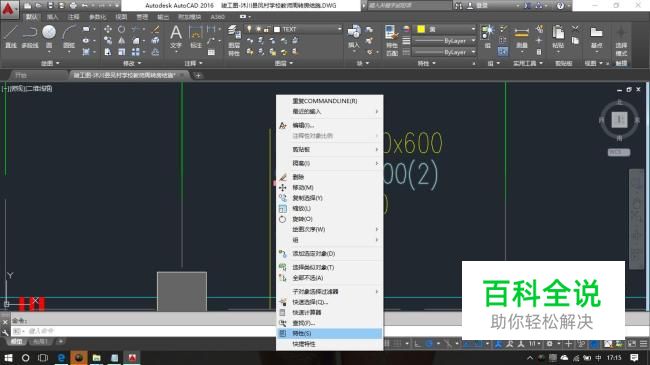Viewport: 650px width, 365px height.
Task: Toggle the TEXT layer freeze sun icon
Action: coord(258,29)
